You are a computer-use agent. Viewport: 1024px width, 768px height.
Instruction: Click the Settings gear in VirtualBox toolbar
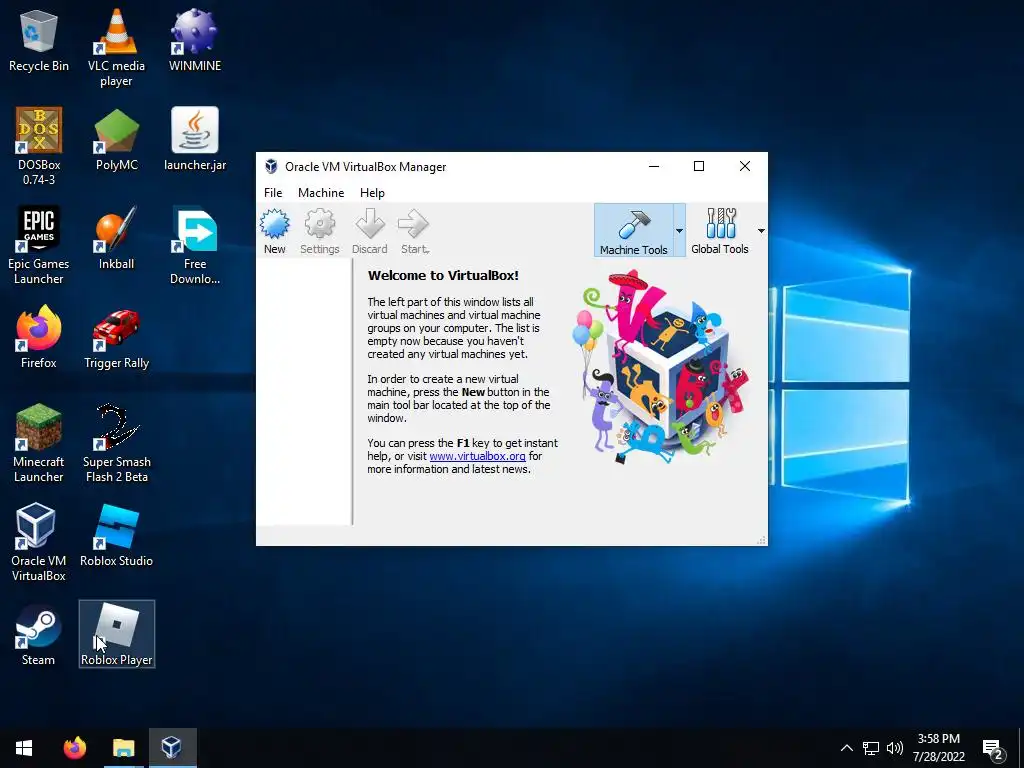(x=319, y=231)
